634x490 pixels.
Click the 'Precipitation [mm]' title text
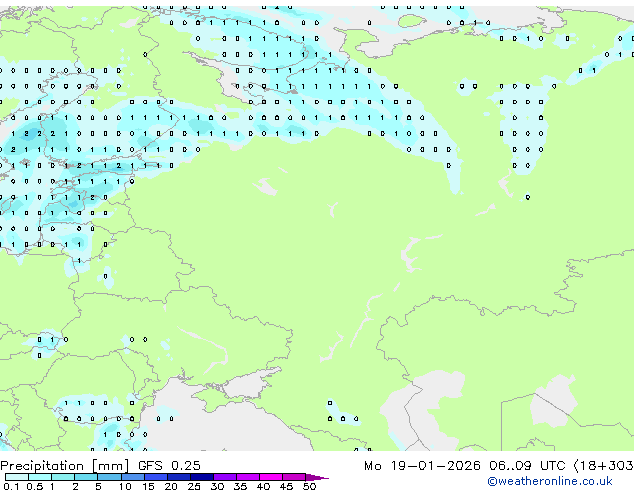pos(65,466)
